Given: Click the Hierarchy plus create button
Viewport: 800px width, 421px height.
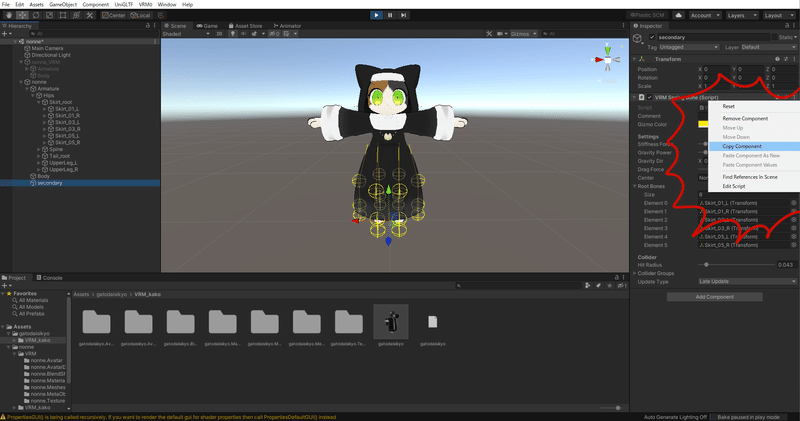Looking at the screenshot, I should tap(5, 34).
